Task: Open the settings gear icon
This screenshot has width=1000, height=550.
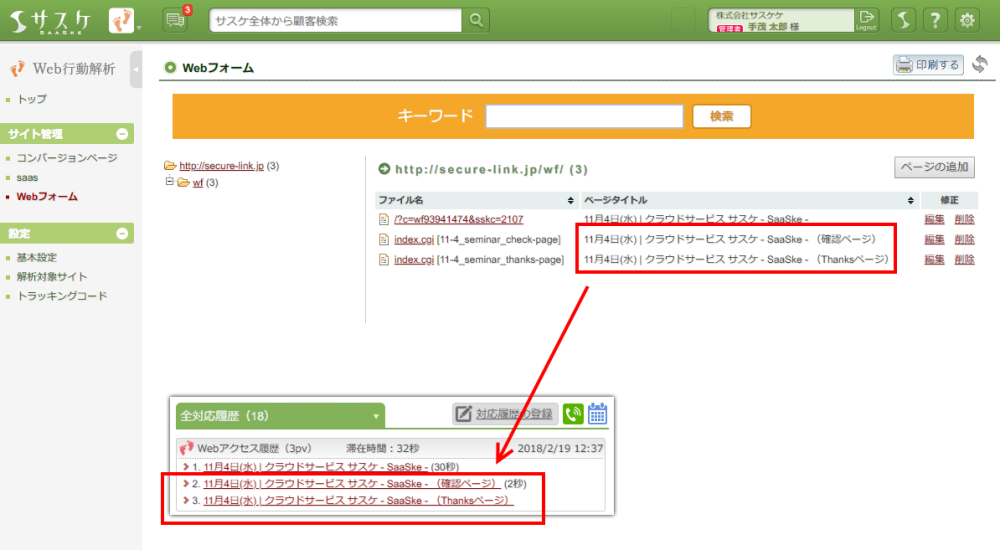Action: [967, 20]
